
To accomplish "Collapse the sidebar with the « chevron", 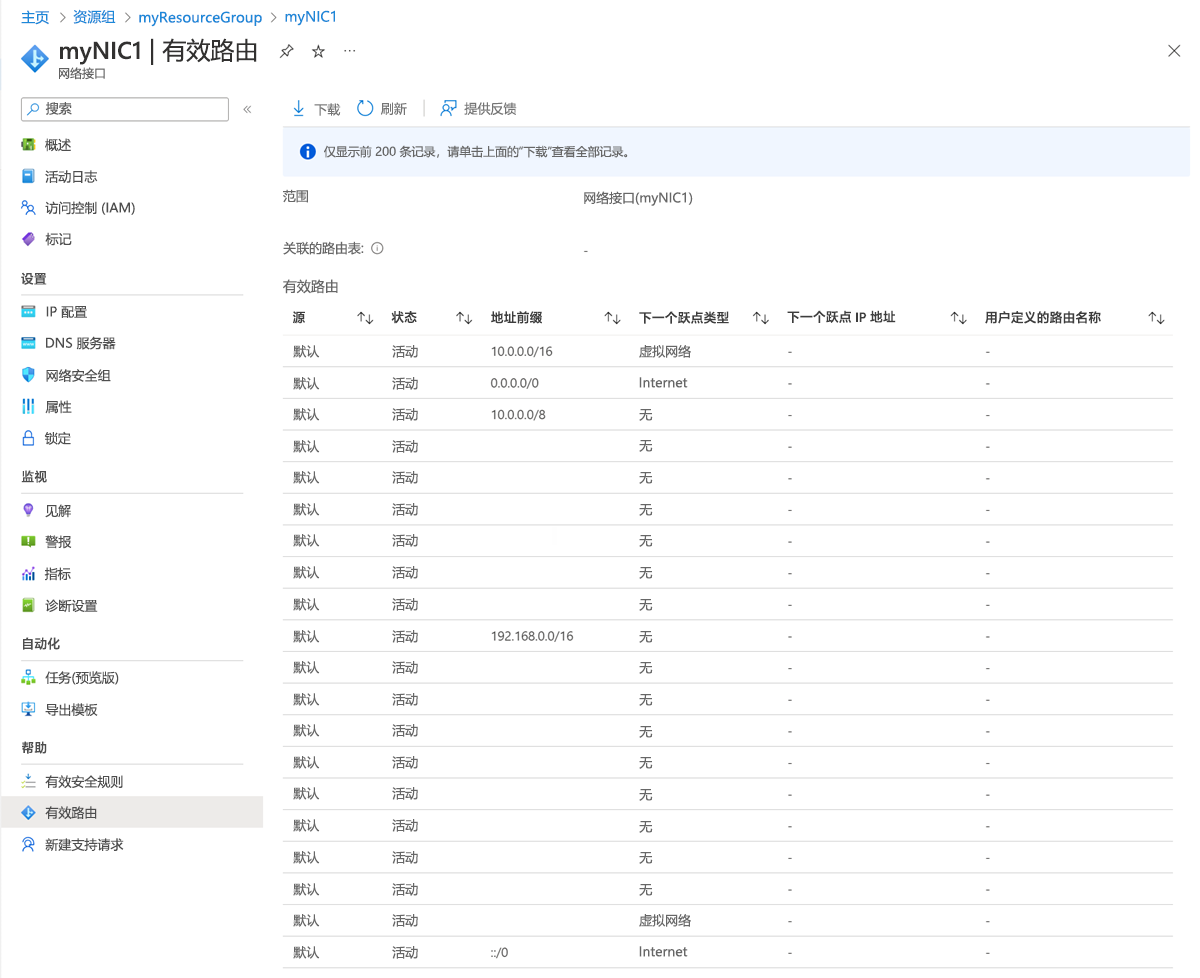I will click(x=247, y=109).
